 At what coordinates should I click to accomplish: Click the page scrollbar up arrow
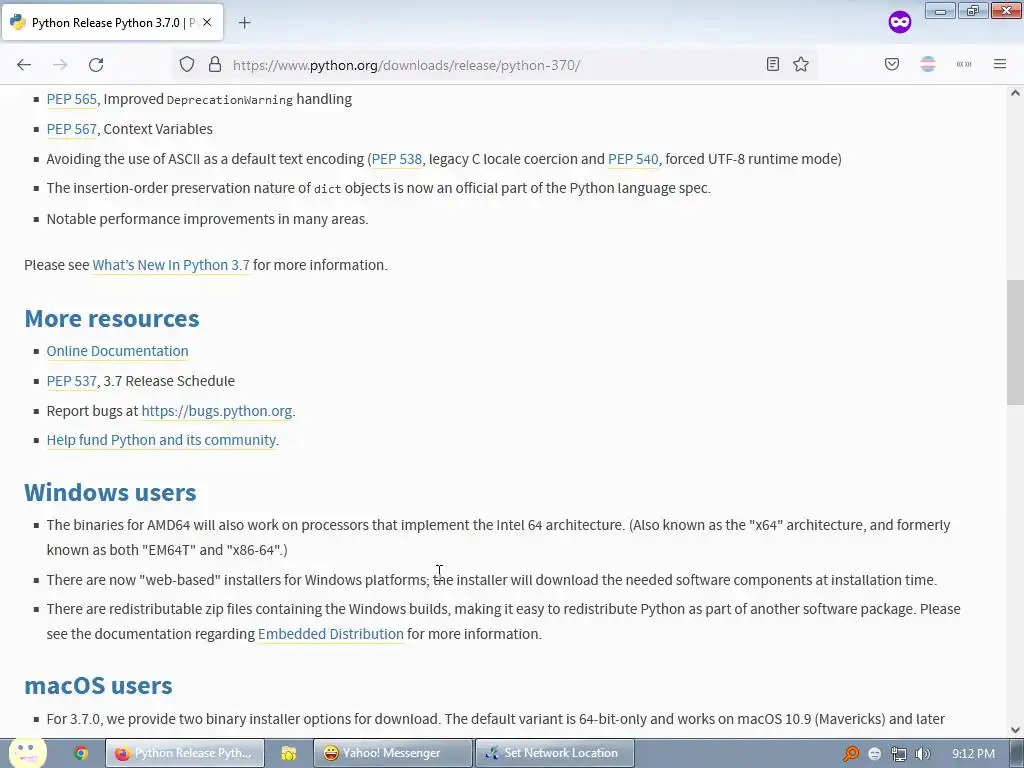tap(1015, 93)
